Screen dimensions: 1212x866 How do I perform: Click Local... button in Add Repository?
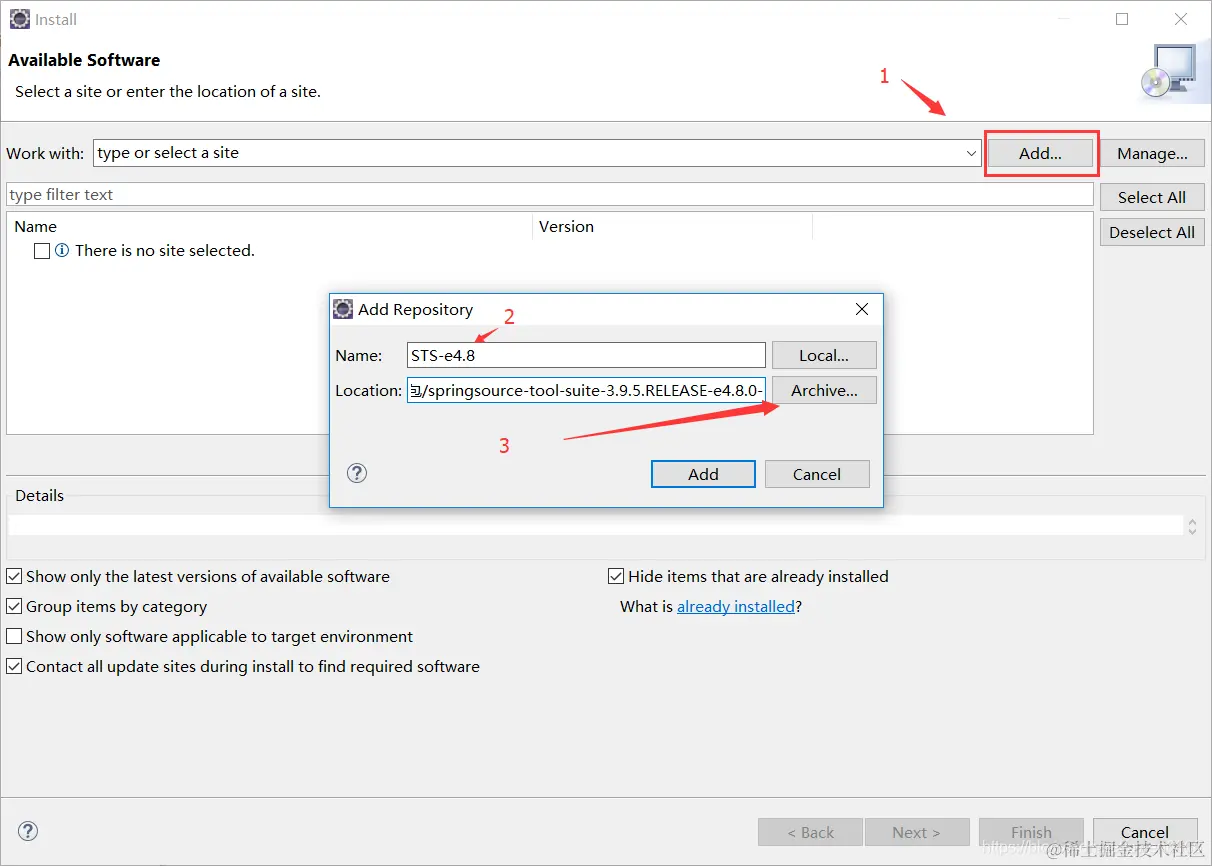pyautogui.click(x=824, y=355)
